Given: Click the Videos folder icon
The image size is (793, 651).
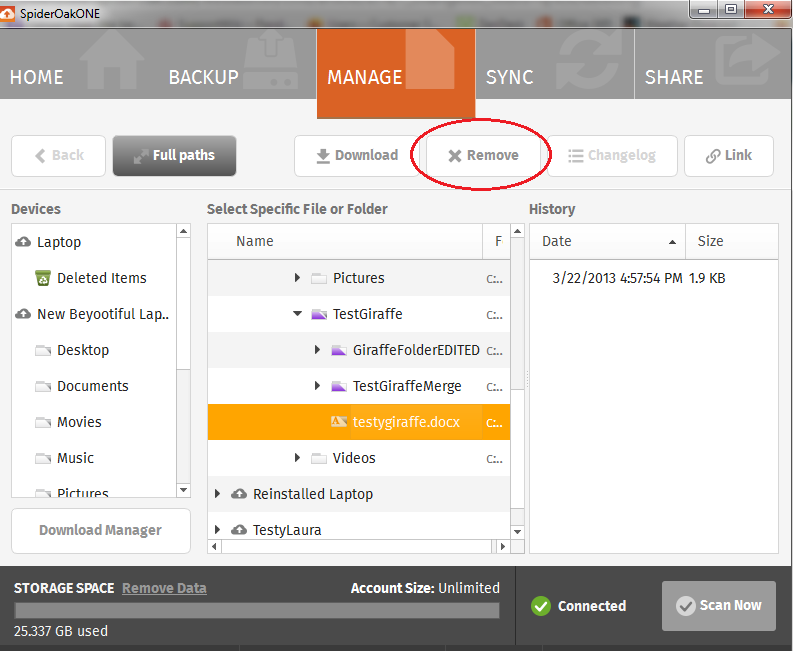Looking at the screenshot, I should 319,458.
